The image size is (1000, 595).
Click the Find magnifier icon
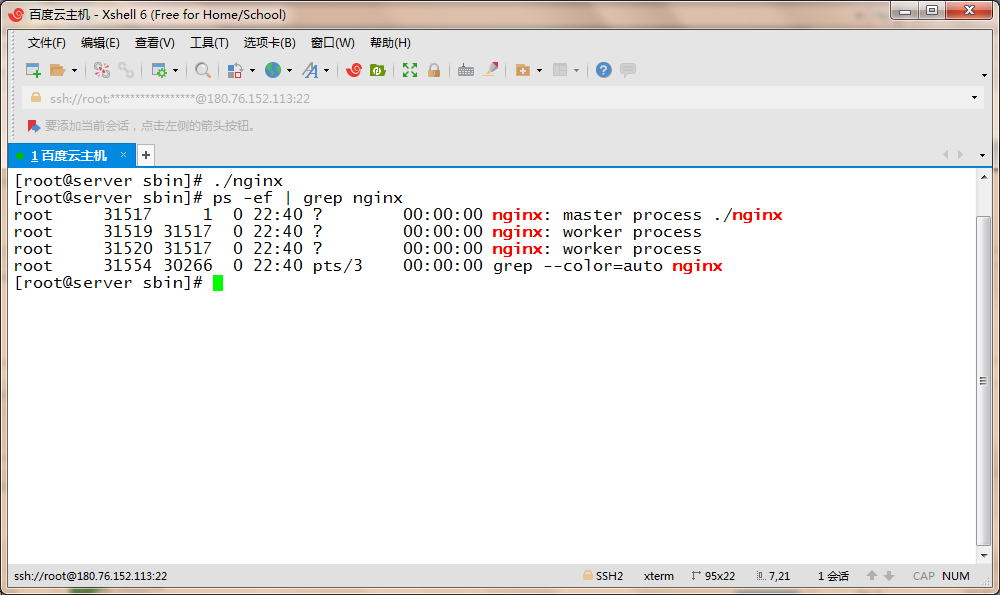[x=203, y=70]
